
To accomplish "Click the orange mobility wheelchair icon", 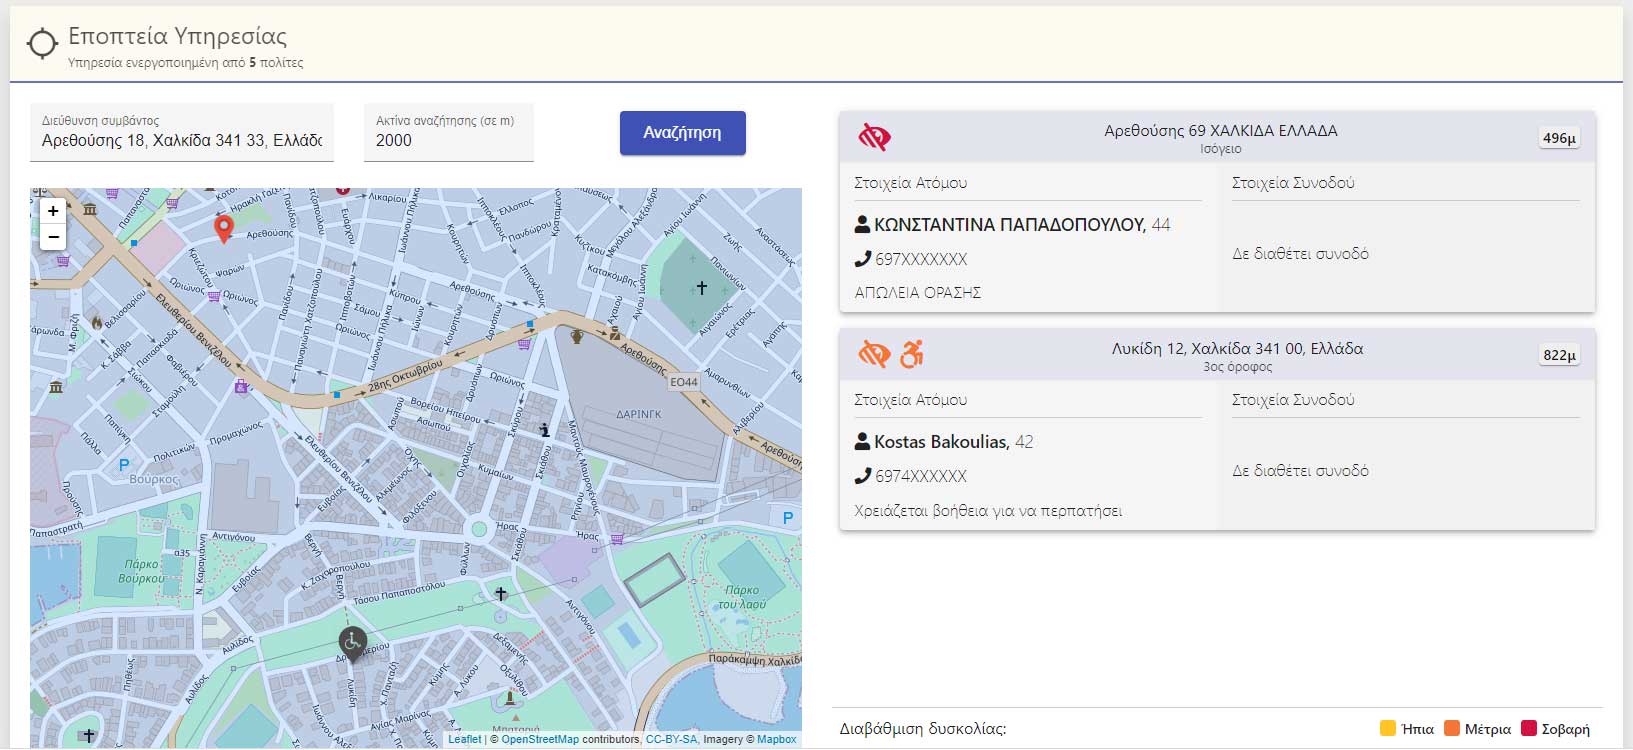I will [911, 354].
